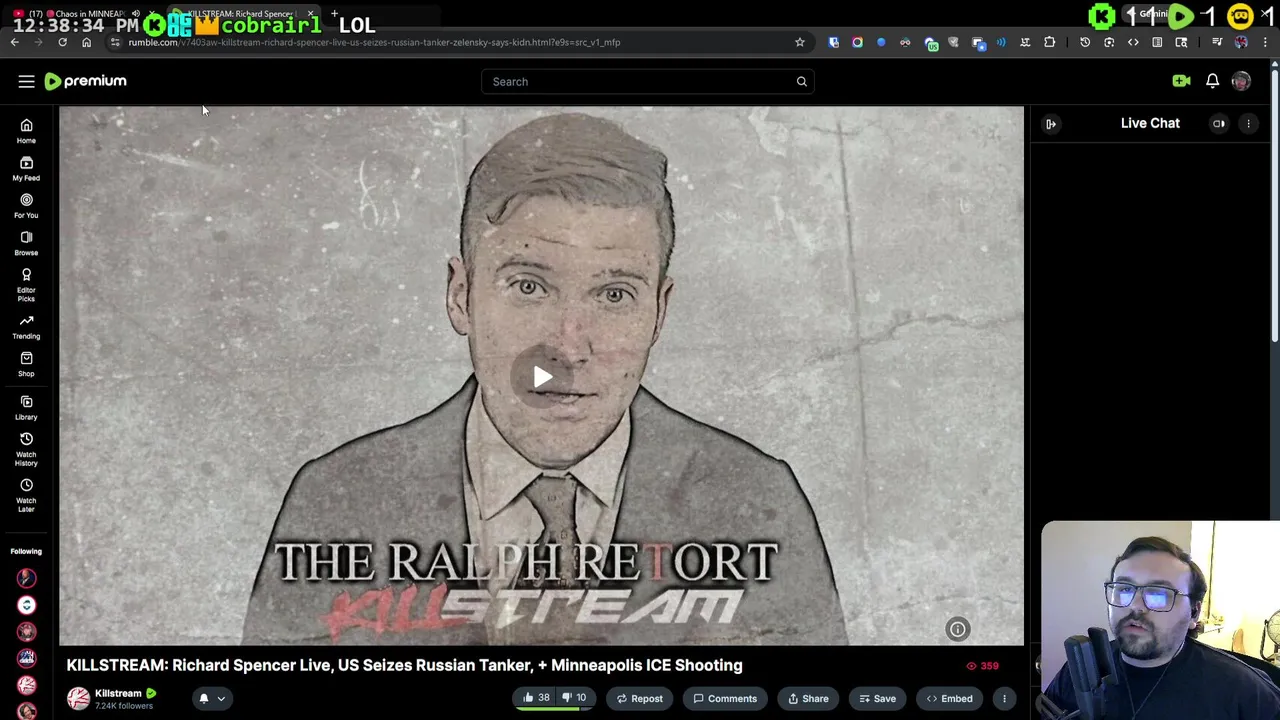The image size is (1280, 720).
Task: Click the Killstream channel avatar
Action: (x=78, y=698)
